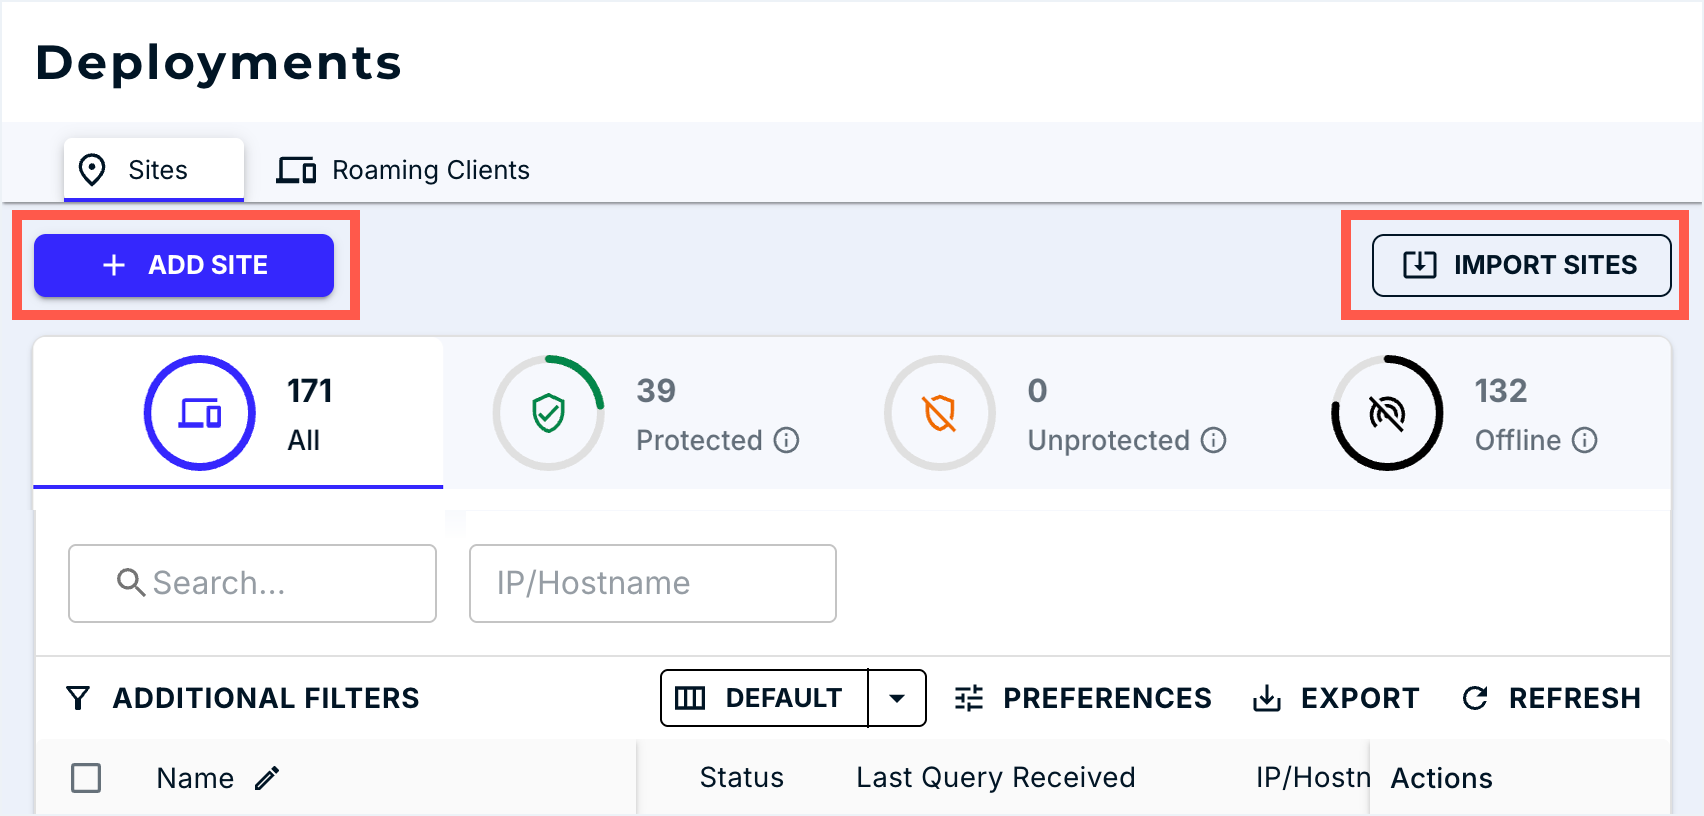The width and height of the screenshot is (1704, 816).
Task: Open PREFERENCES
Action: (1082, 698)
